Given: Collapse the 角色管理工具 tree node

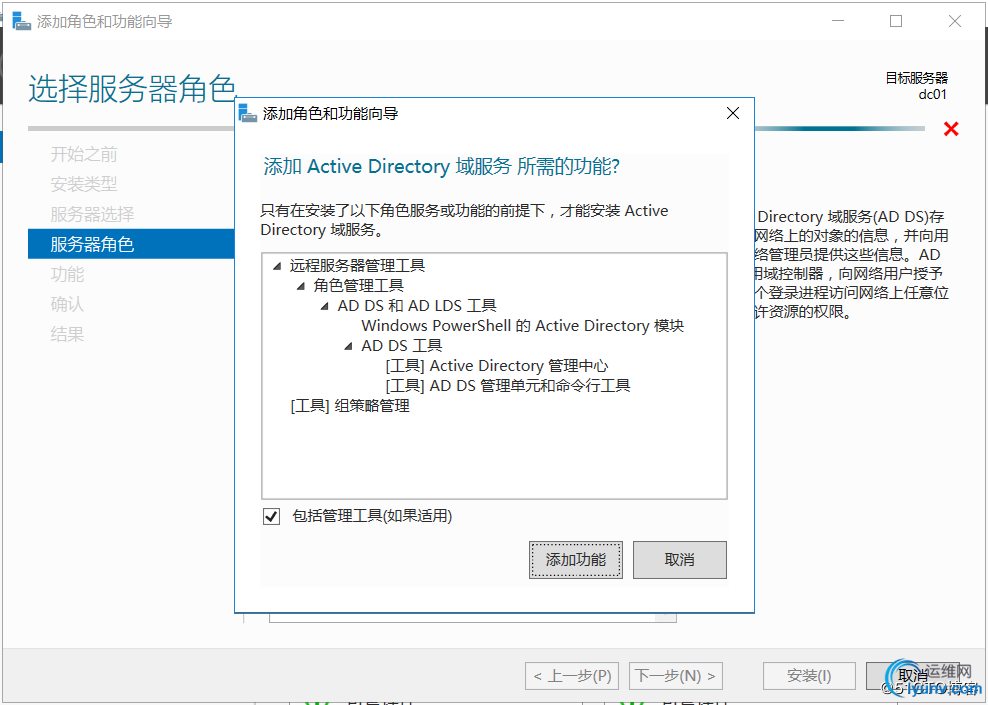Looking at the screenshot, I should [x=301, y=286].
